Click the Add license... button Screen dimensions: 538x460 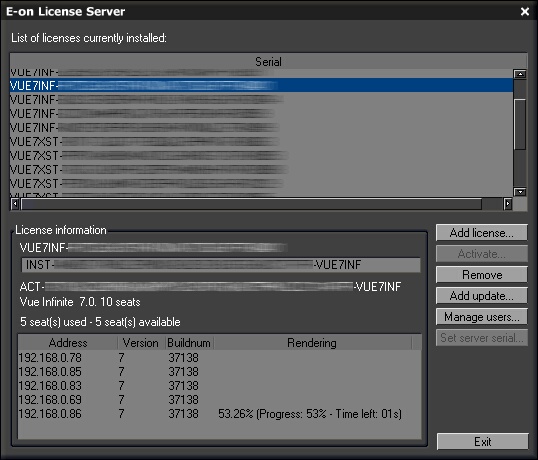click(481, 233)
